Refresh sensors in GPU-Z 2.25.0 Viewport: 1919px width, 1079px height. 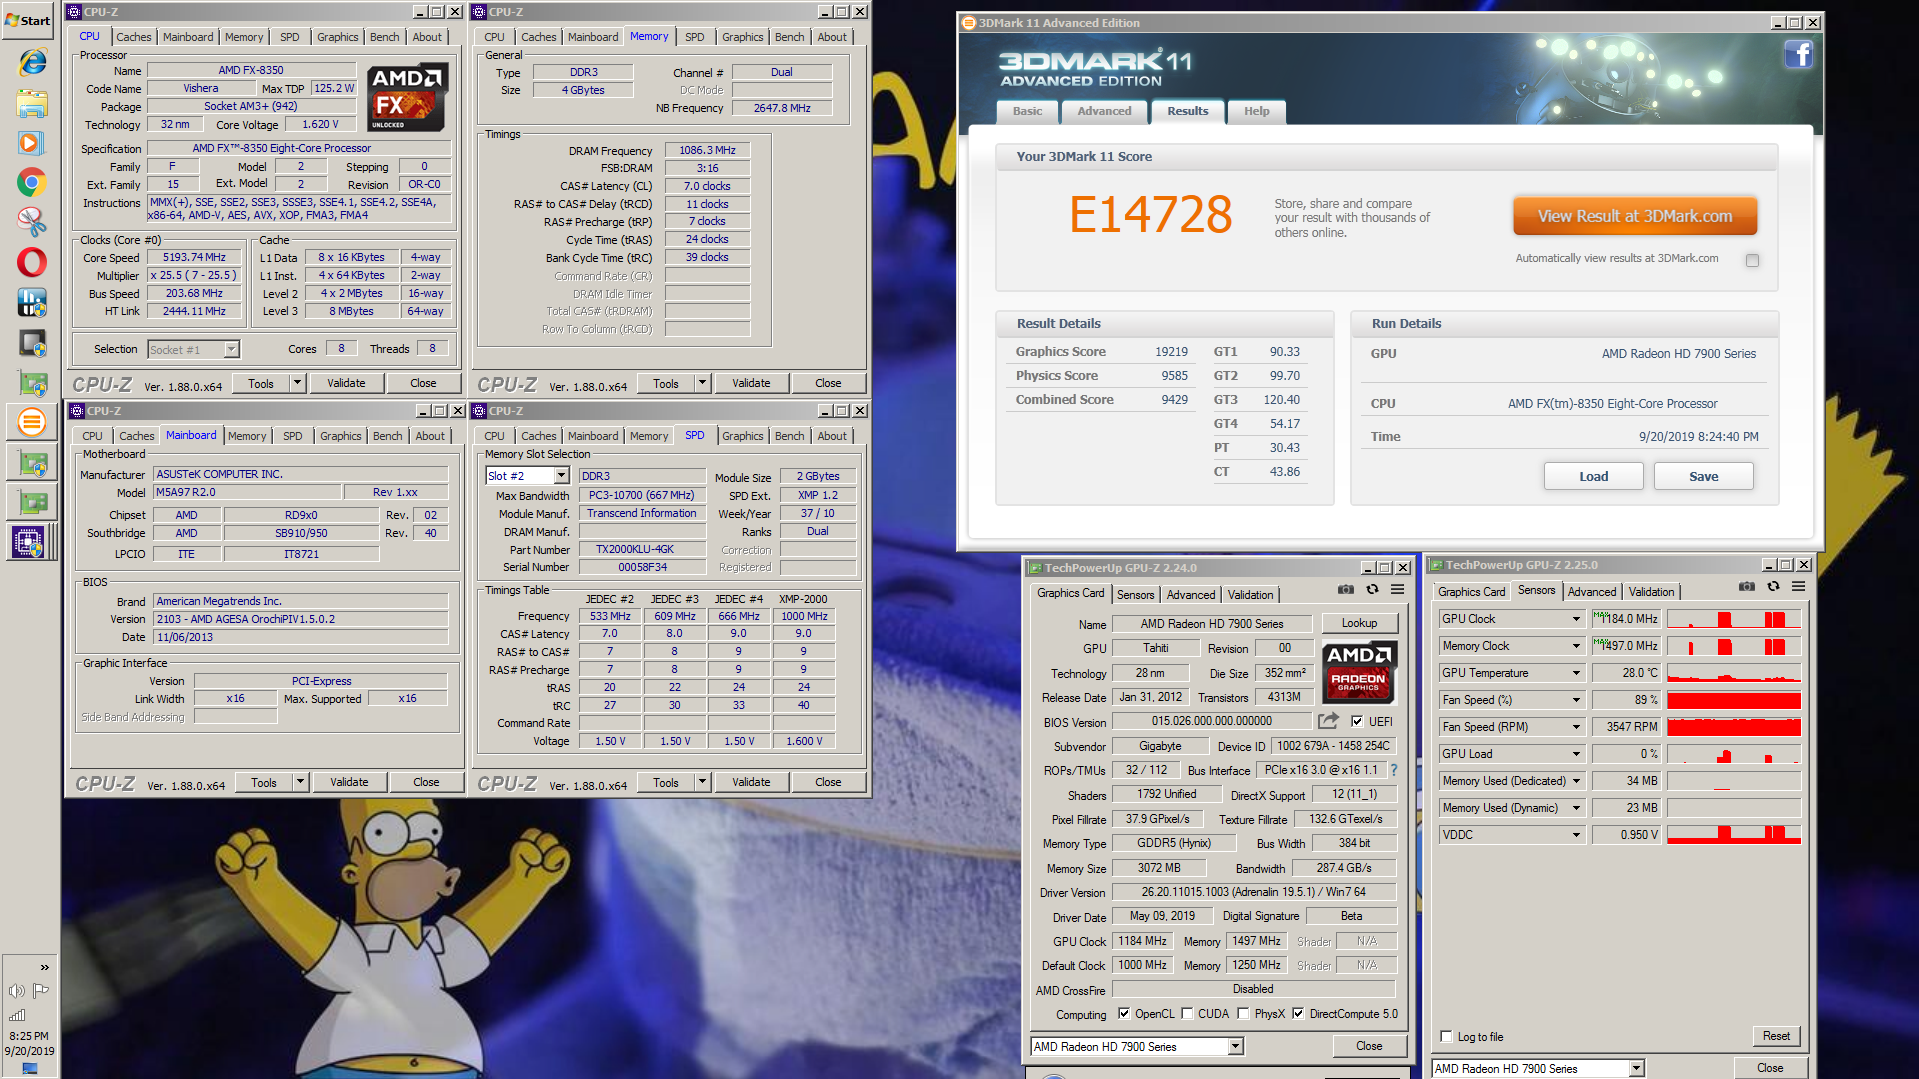pos(1773,587)
